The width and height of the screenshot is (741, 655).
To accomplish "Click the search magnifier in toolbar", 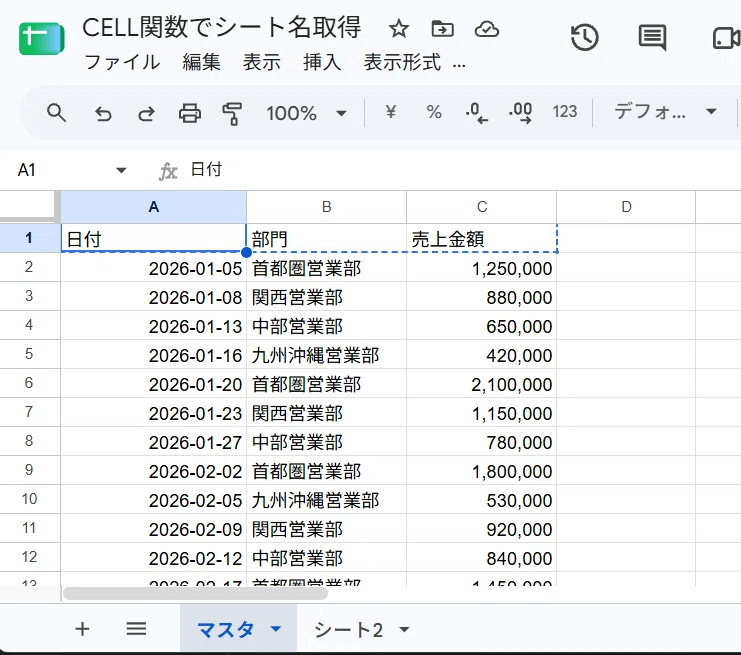I will tap(56, 113).
